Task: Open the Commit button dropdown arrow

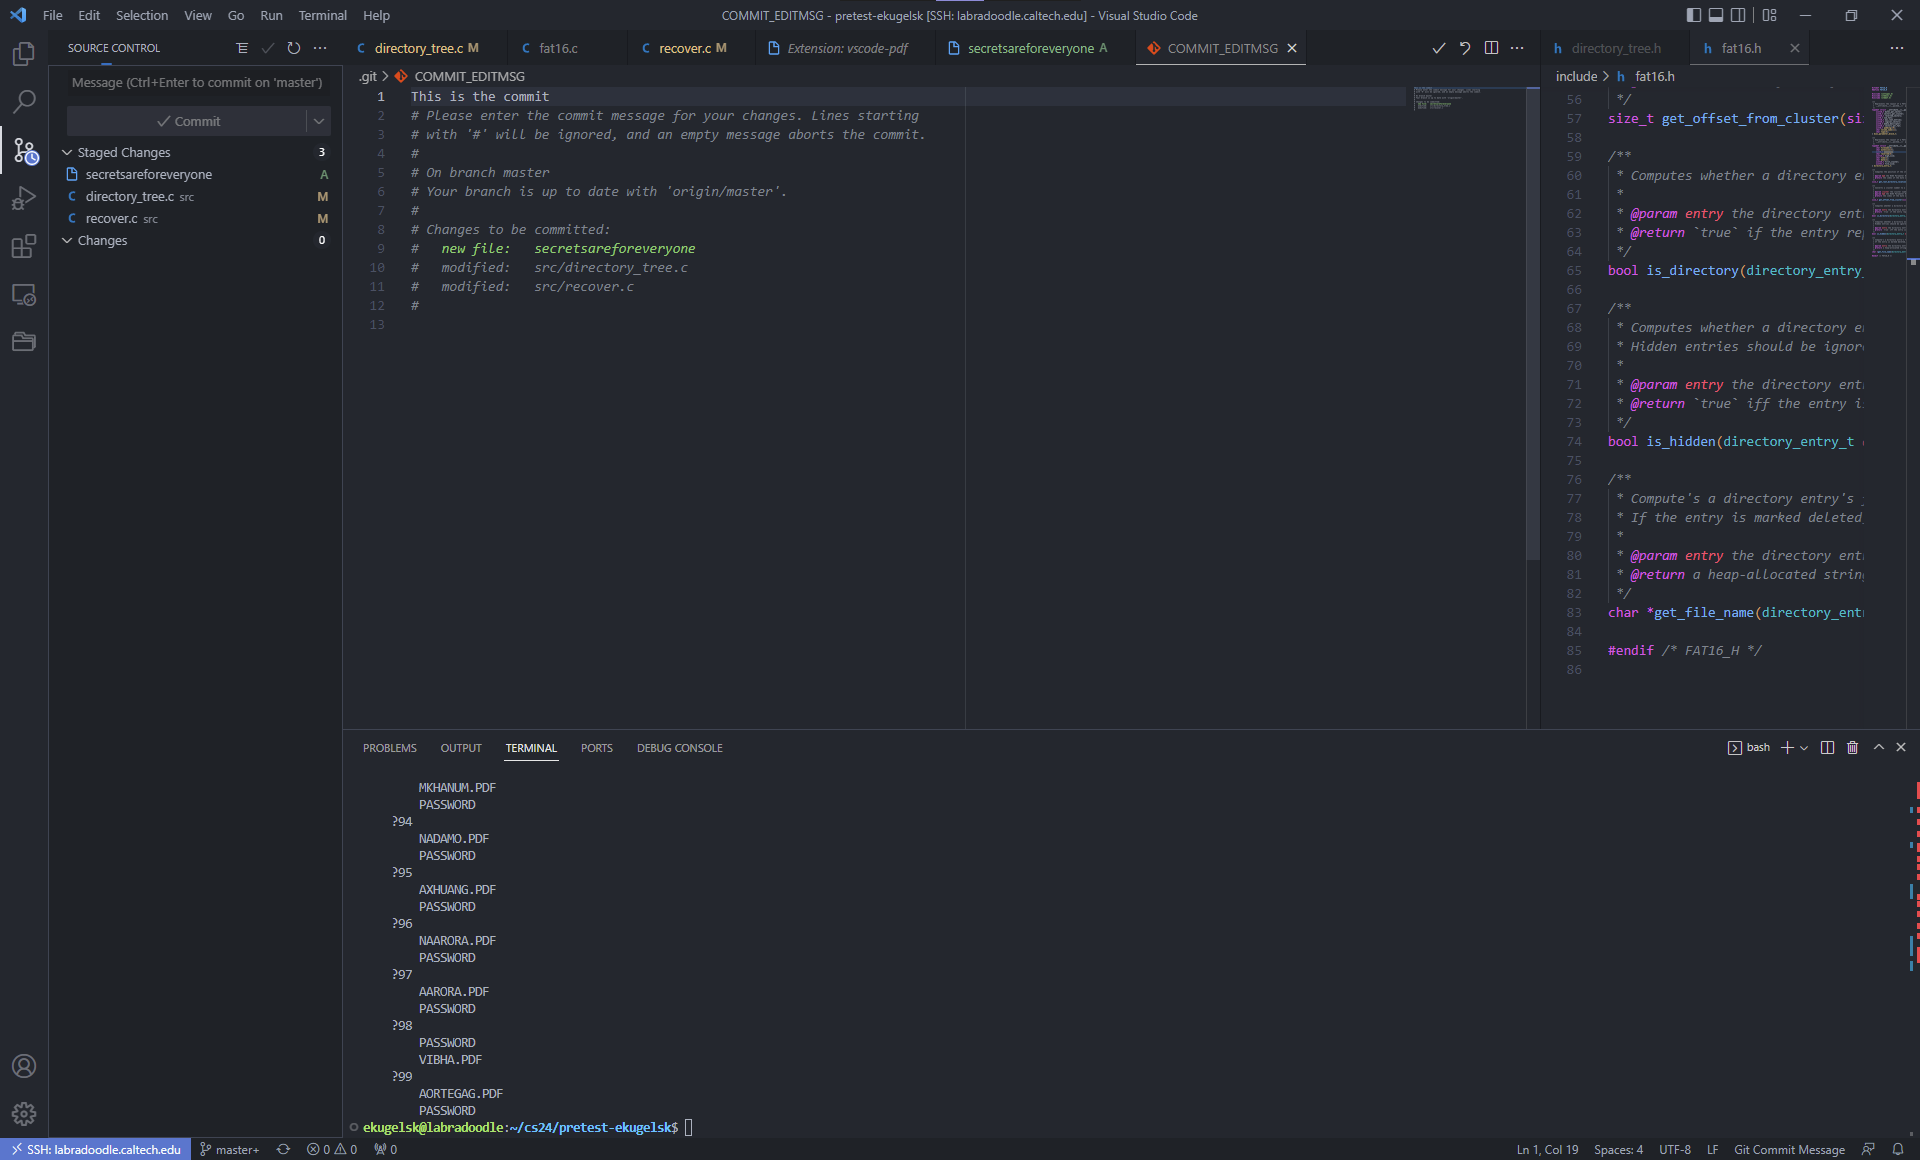Action: [319, 121]
